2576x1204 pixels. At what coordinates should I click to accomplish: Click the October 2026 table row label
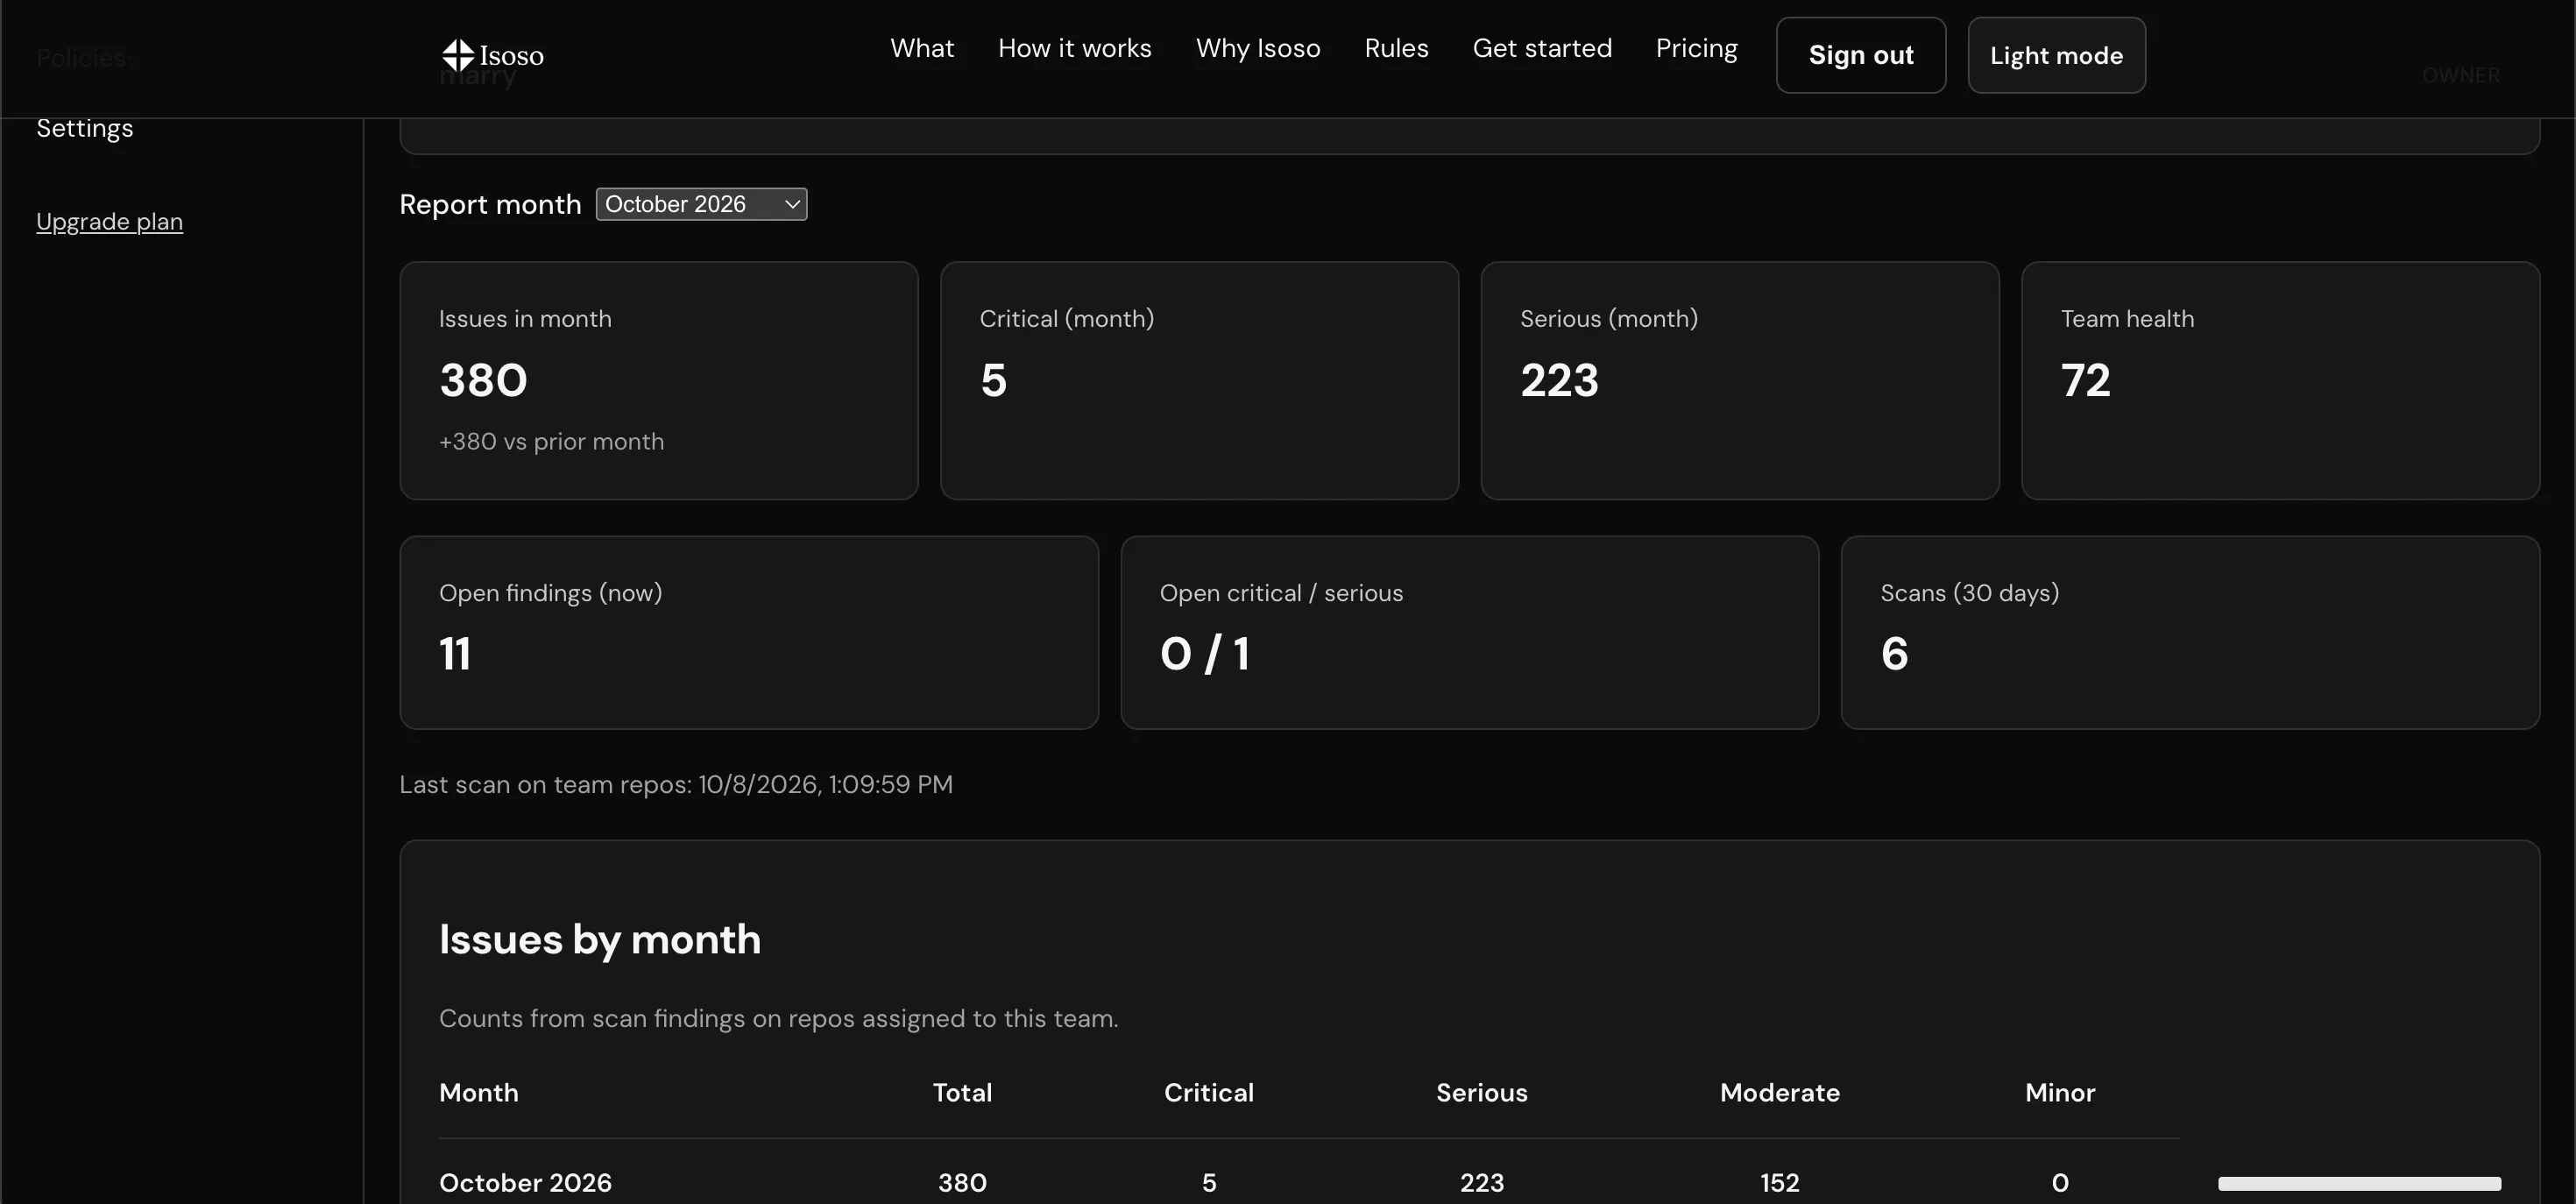[x=525, y=1182]
